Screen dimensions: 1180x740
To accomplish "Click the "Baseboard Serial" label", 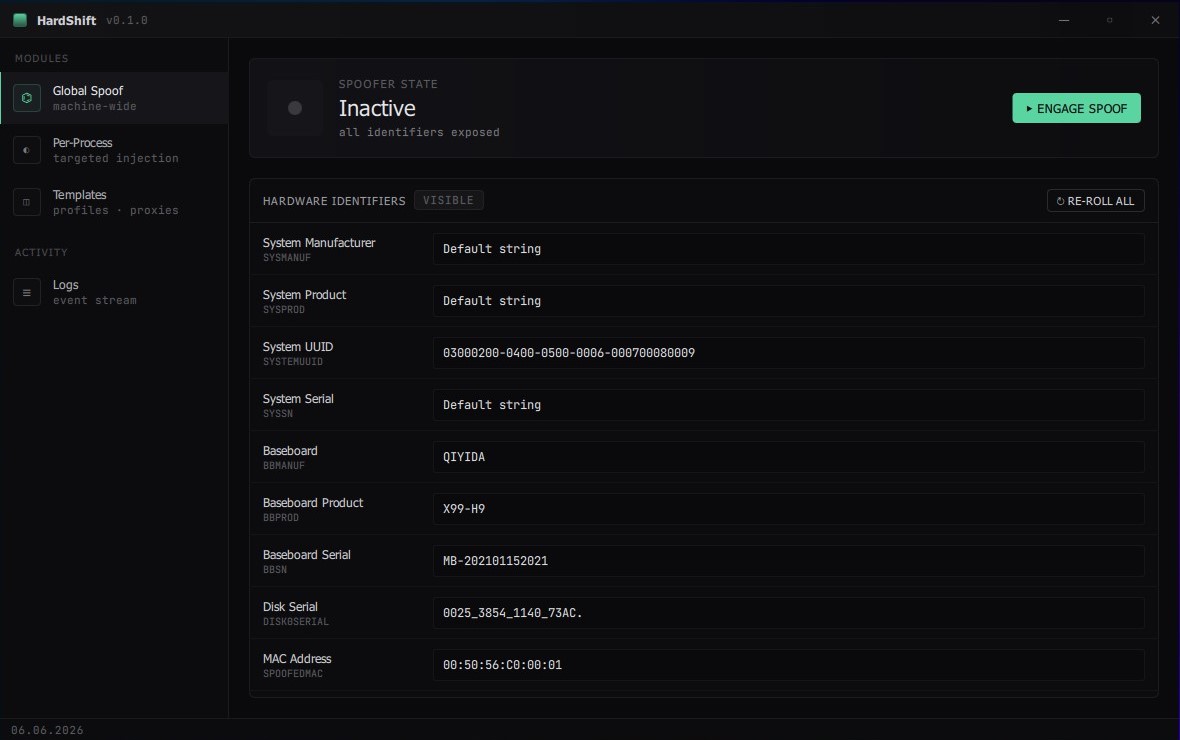I will (306, 554).
